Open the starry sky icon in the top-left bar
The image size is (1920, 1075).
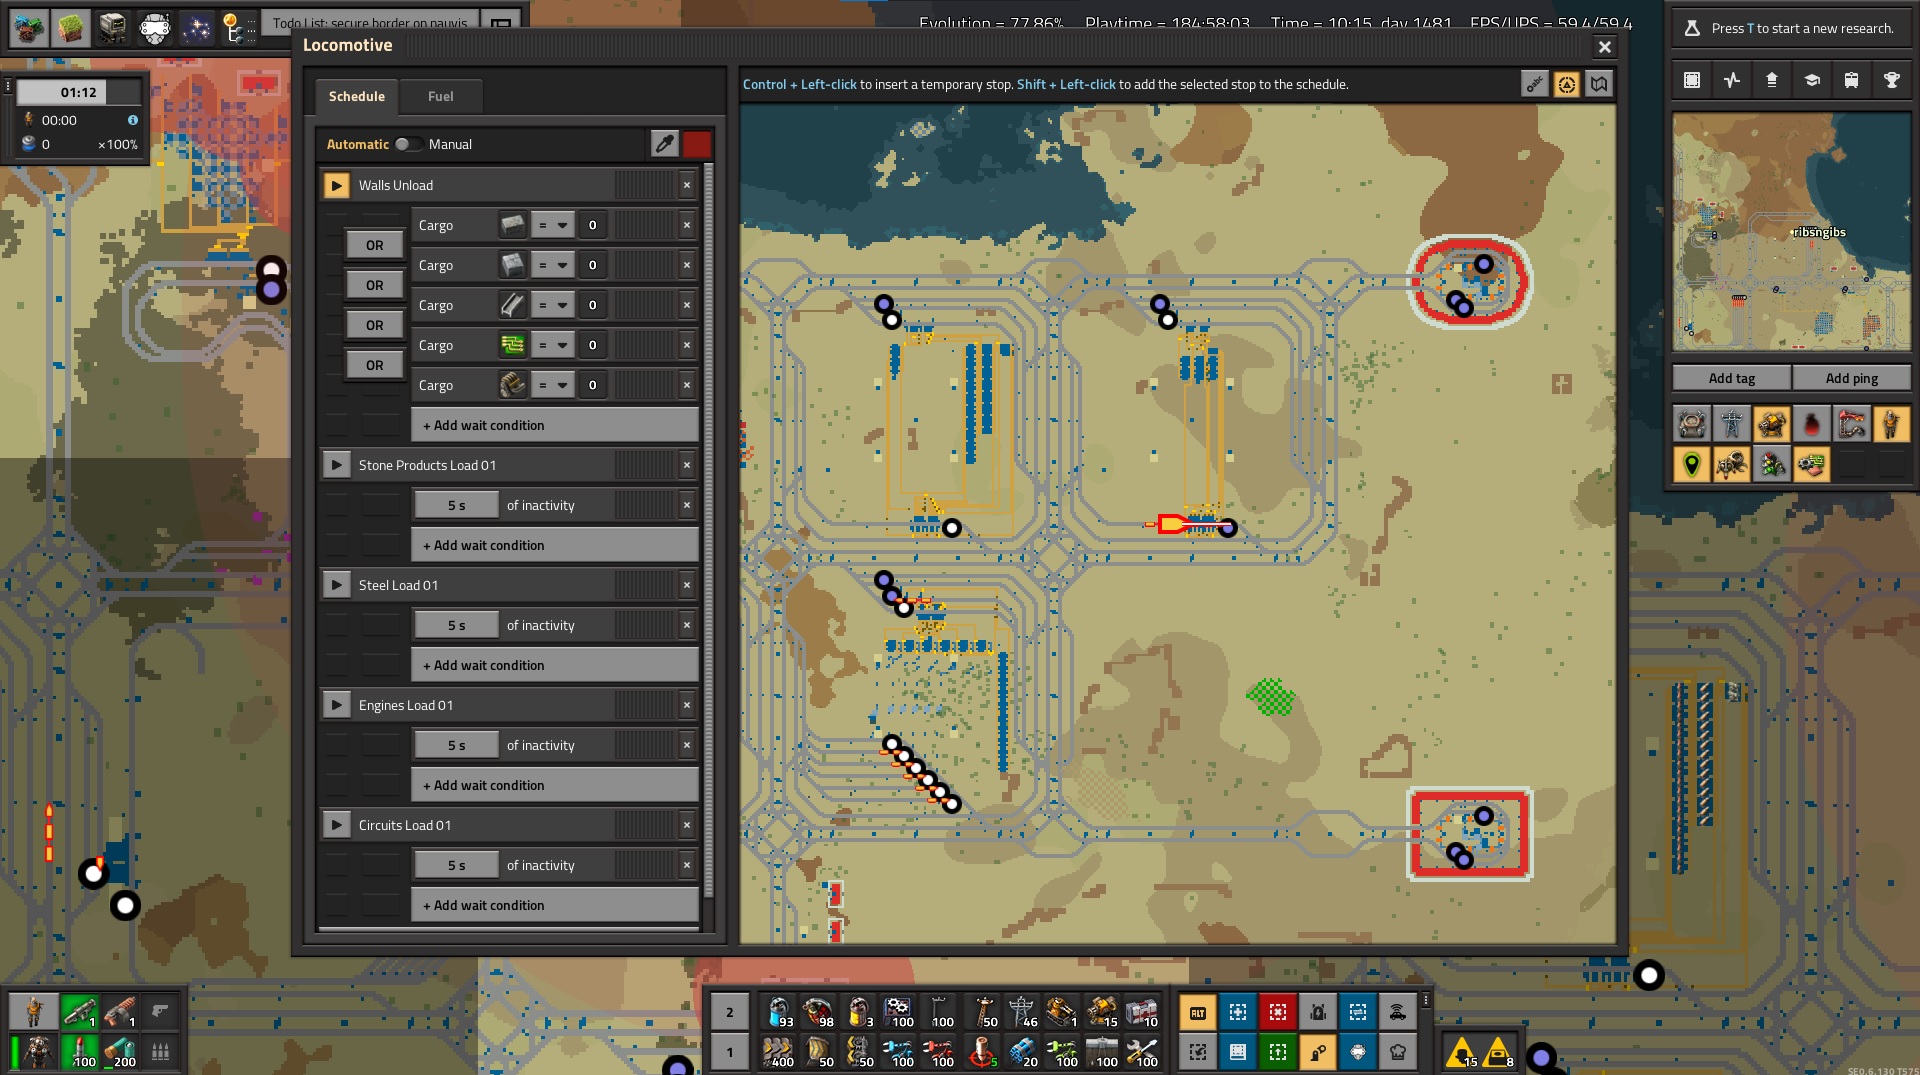196,27
